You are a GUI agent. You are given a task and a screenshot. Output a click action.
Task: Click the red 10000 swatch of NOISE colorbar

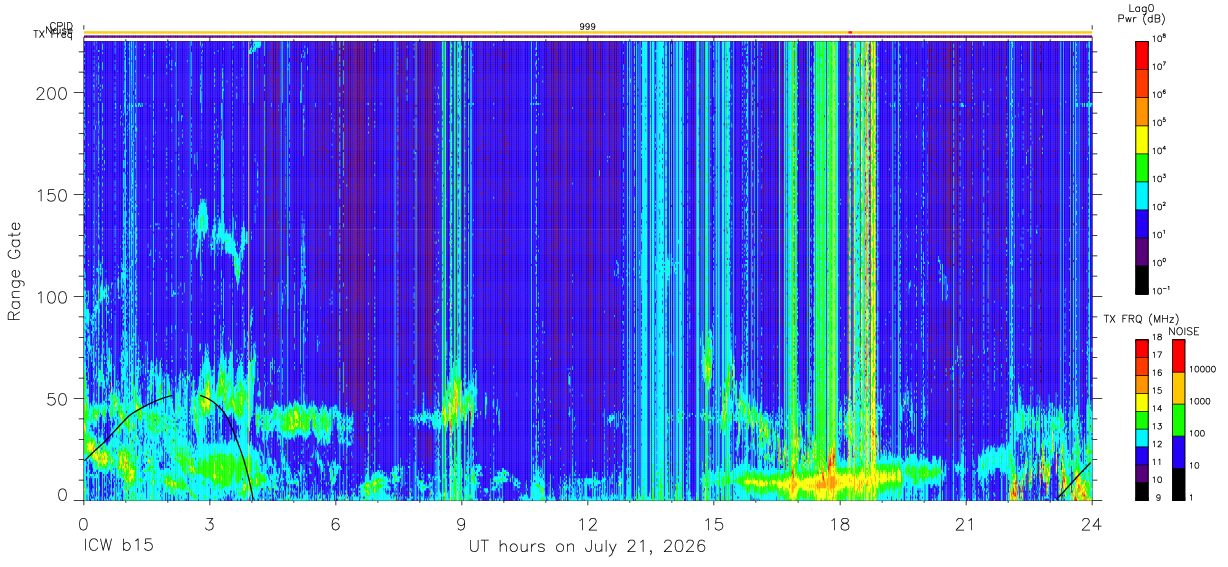point(1178,357)
